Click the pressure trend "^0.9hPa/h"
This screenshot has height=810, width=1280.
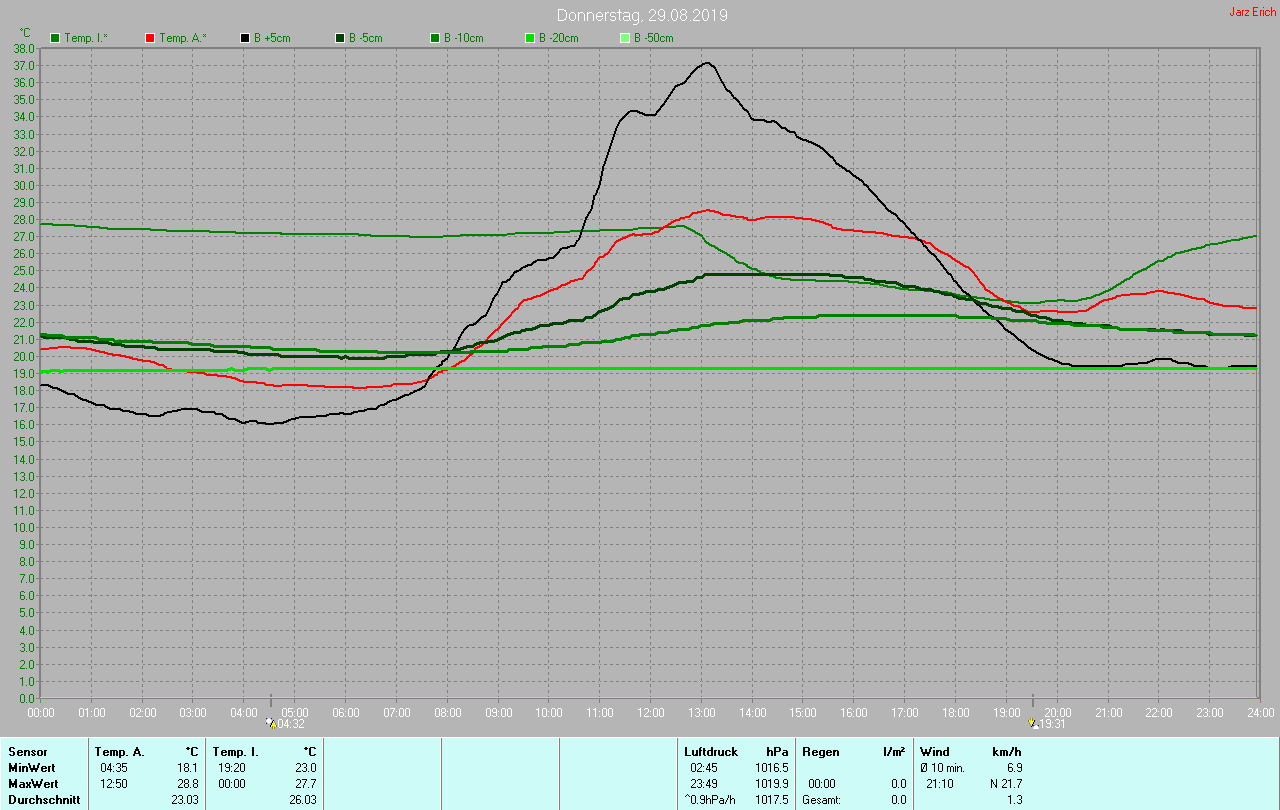click(x=710, y=800)
